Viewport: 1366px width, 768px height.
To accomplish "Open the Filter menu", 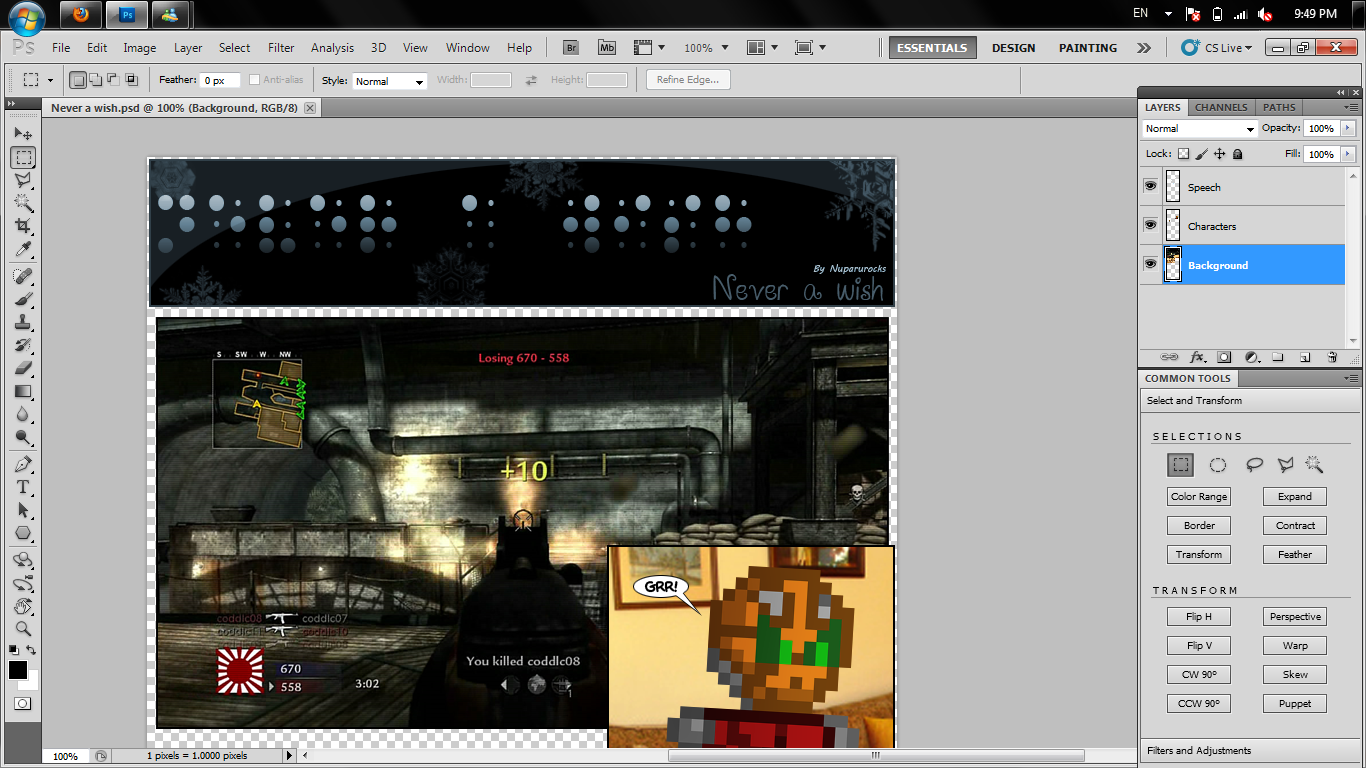I will pyautogui.click(x=281, y=47).
